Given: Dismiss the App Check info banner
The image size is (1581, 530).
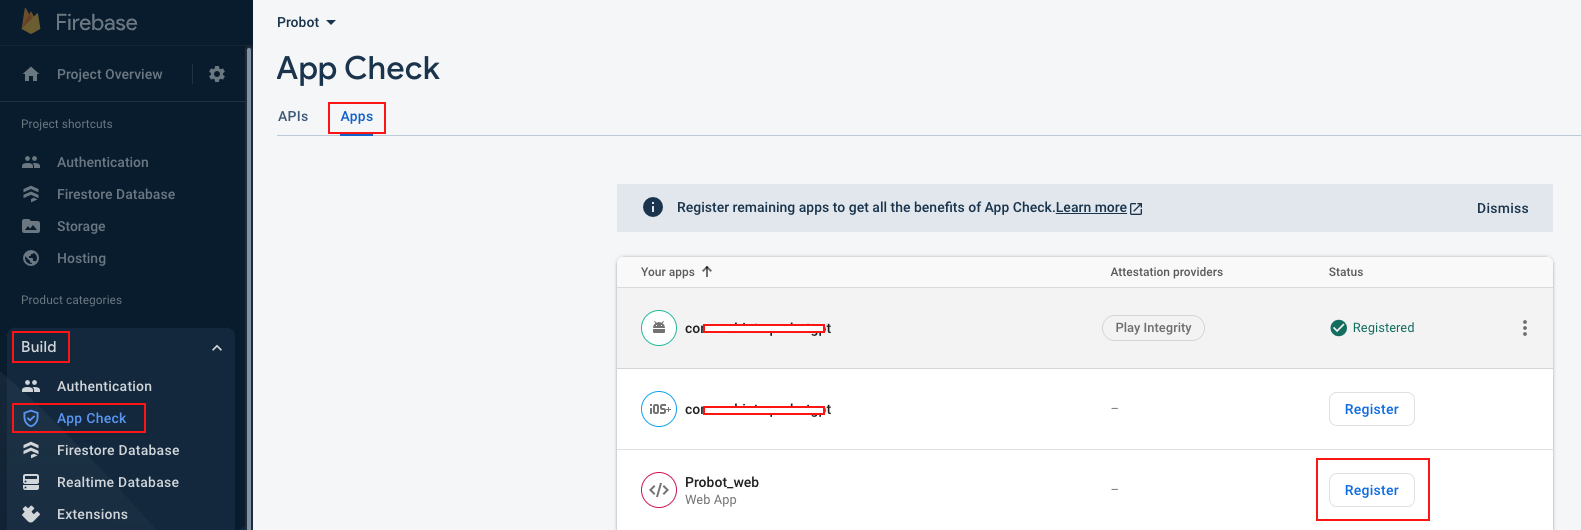Looking at the screenshot, I should click(1502, 208).
